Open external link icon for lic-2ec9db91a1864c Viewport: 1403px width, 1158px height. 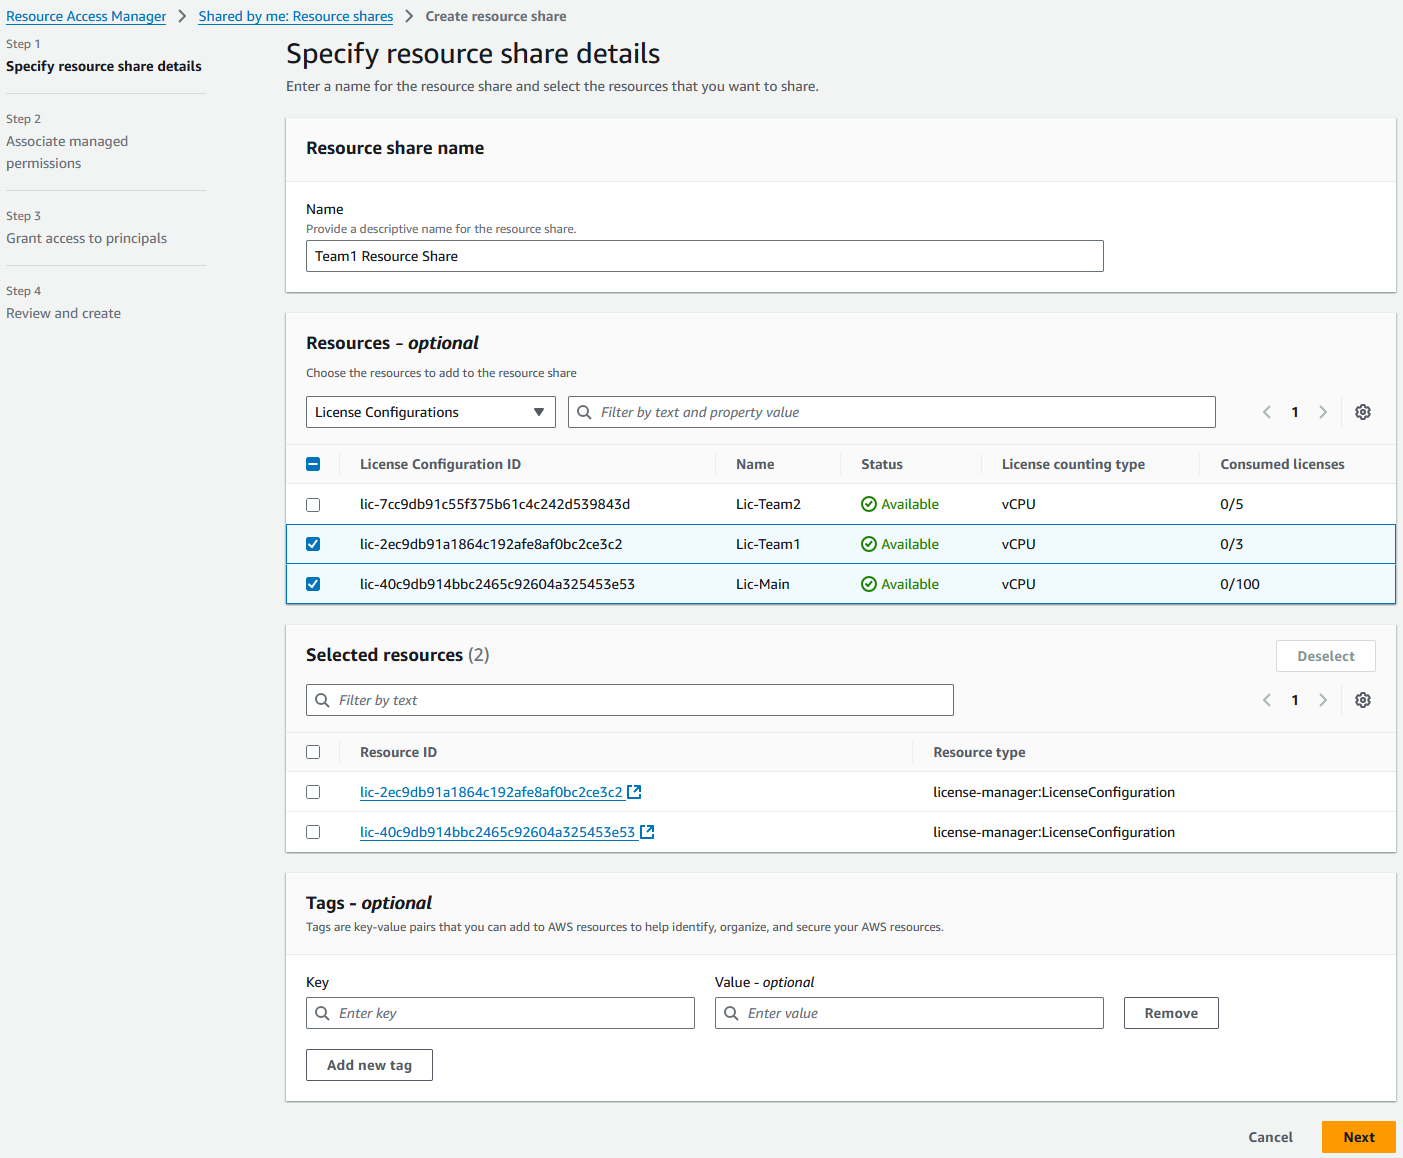[x=634, y=792]
